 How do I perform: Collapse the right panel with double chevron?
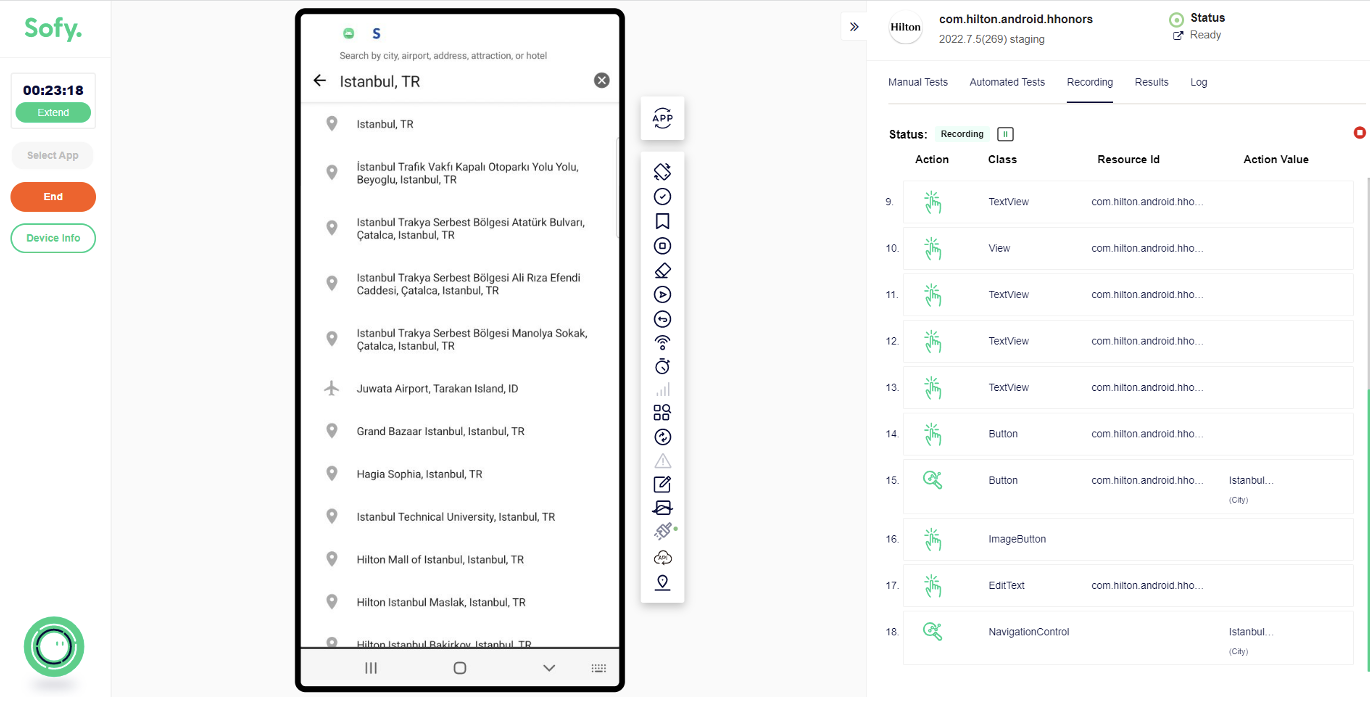854,27
